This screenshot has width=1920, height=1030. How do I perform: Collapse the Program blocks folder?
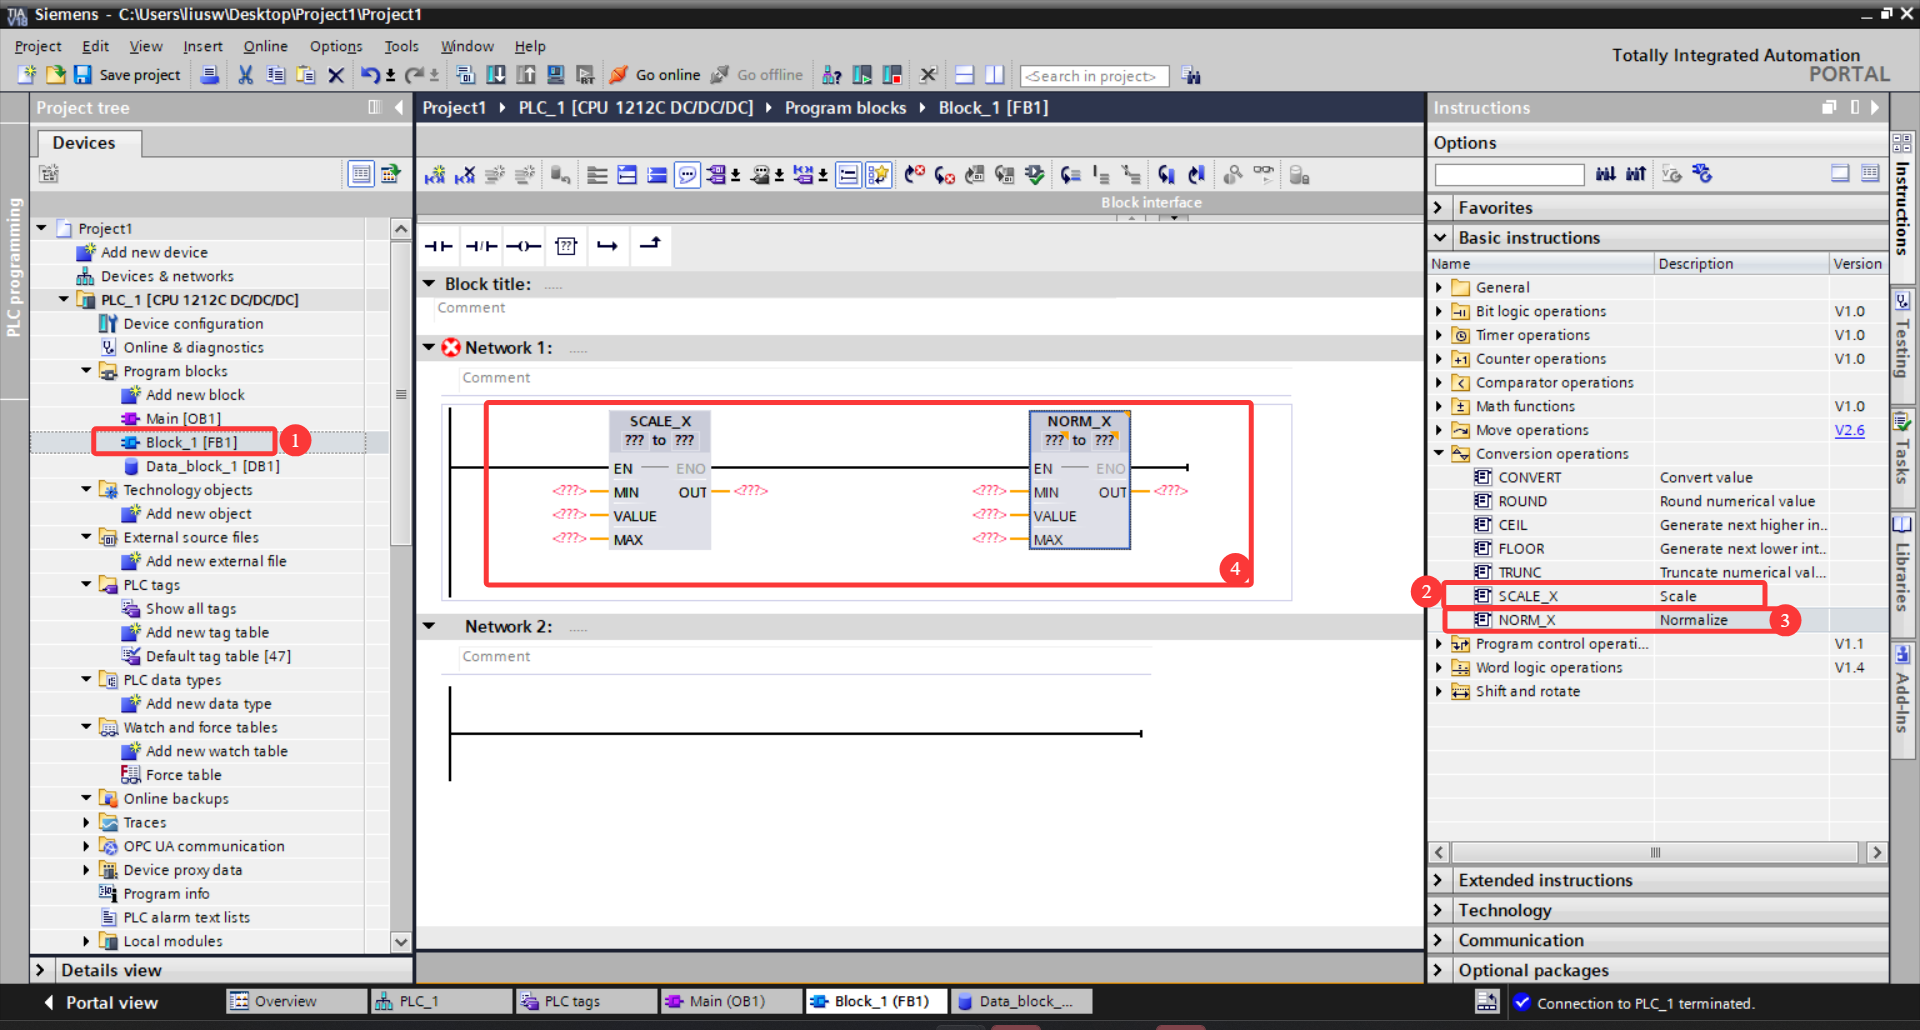(x=87, y=371)
